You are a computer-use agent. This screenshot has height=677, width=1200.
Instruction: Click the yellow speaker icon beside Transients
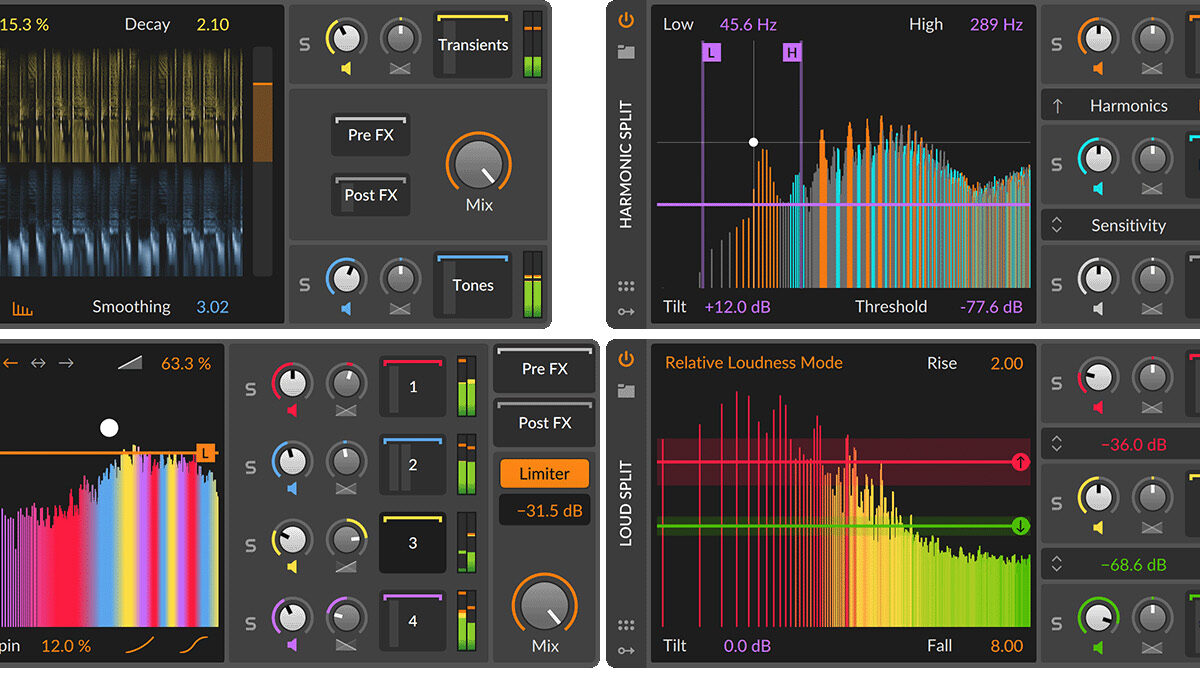pos(346,69)
